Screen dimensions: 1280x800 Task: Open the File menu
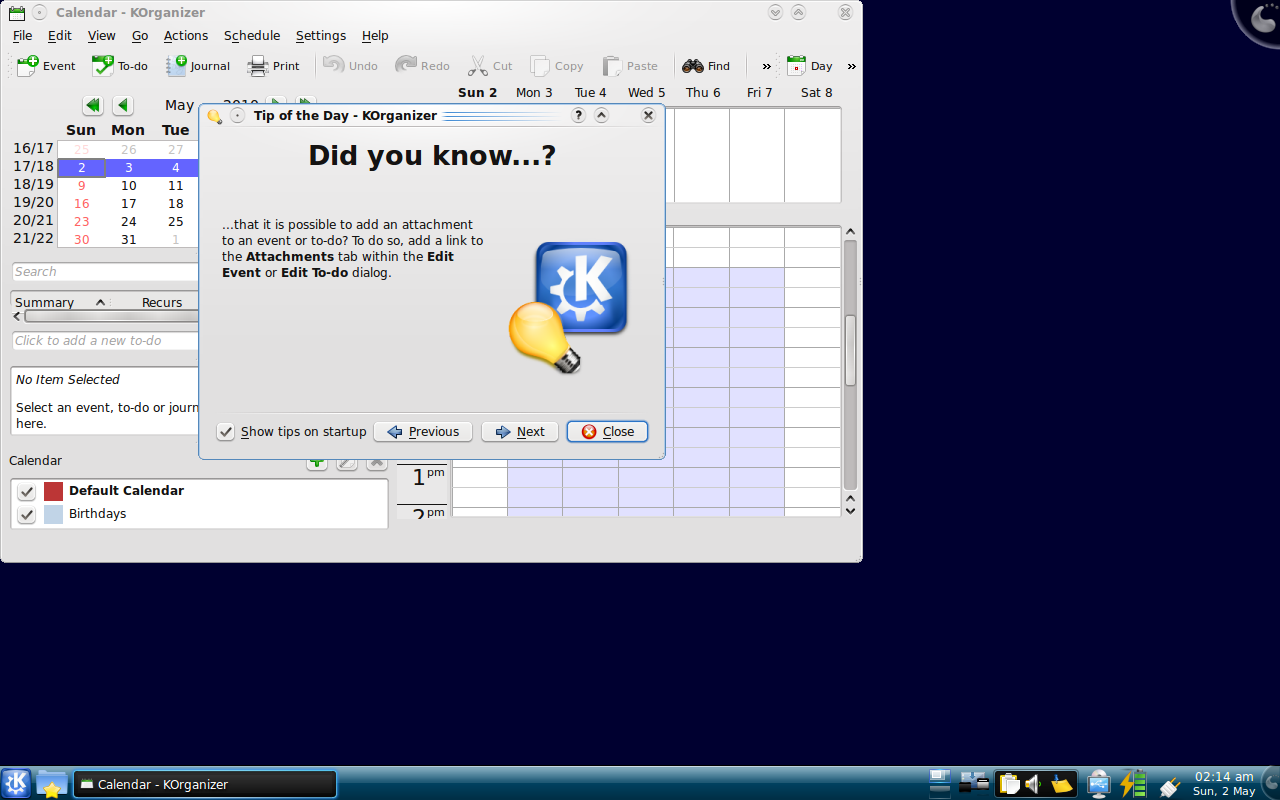click(x=22, y=35)
